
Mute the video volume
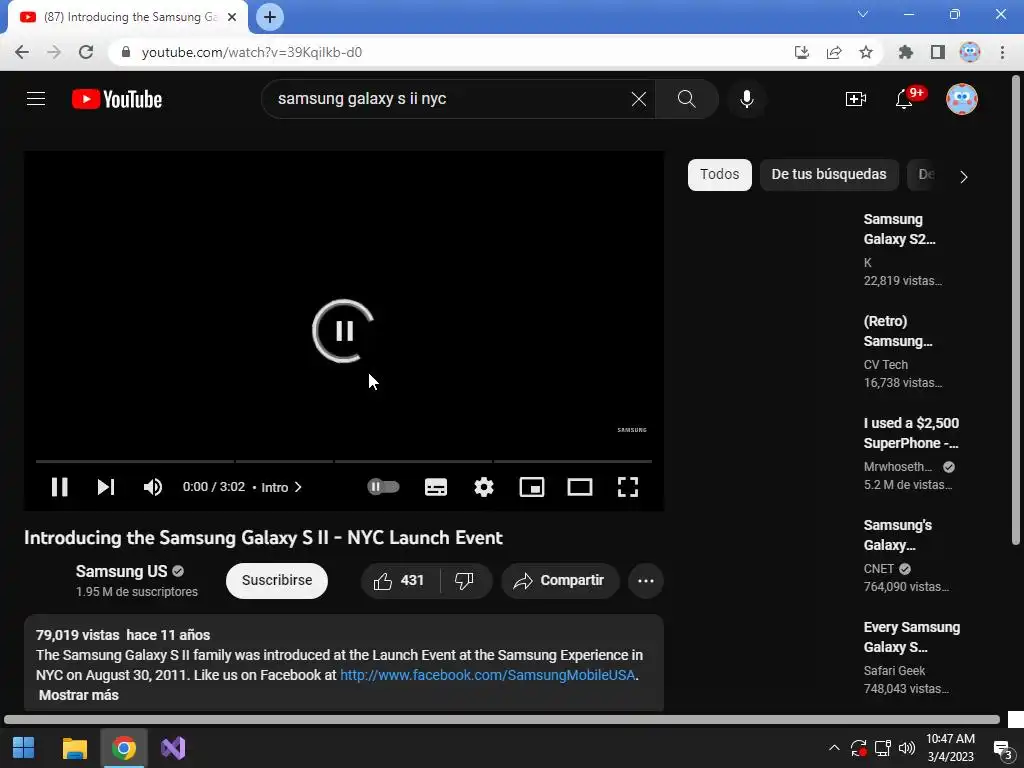(153, 487)
